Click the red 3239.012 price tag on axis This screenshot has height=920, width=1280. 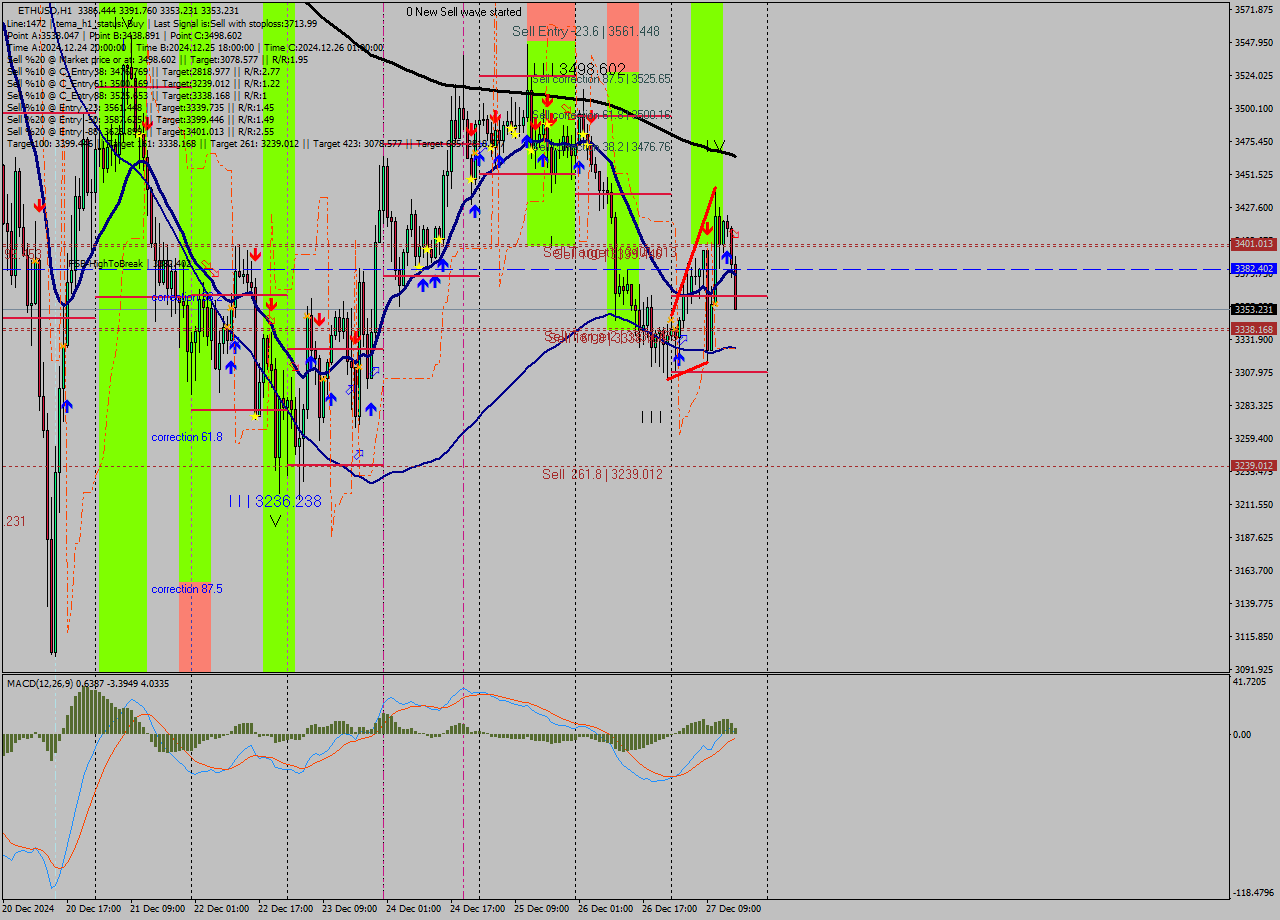pos(1253,465)
